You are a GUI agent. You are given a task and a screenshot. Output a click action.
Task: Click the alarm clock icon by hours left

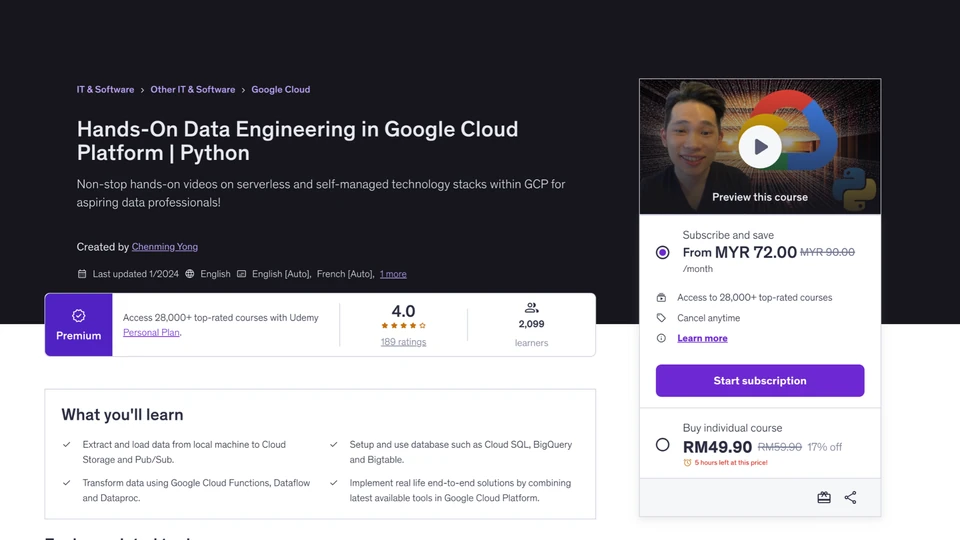(688, 462)
